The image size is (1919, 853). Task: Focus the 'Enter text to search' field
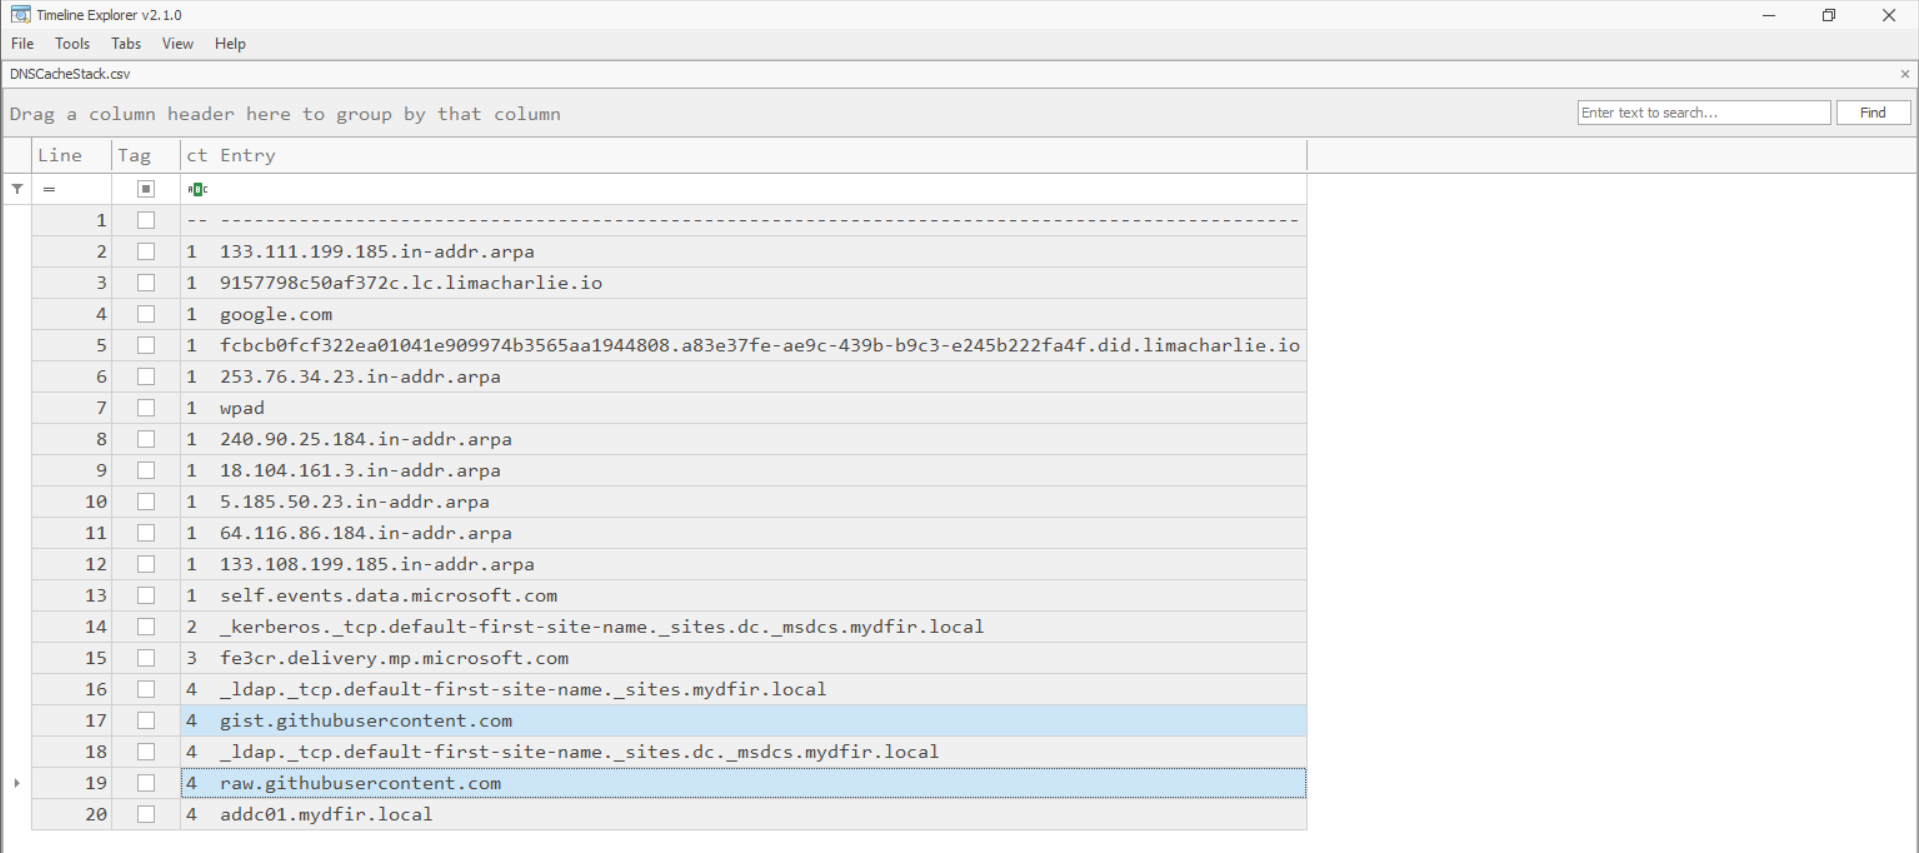pos(1704,113)
